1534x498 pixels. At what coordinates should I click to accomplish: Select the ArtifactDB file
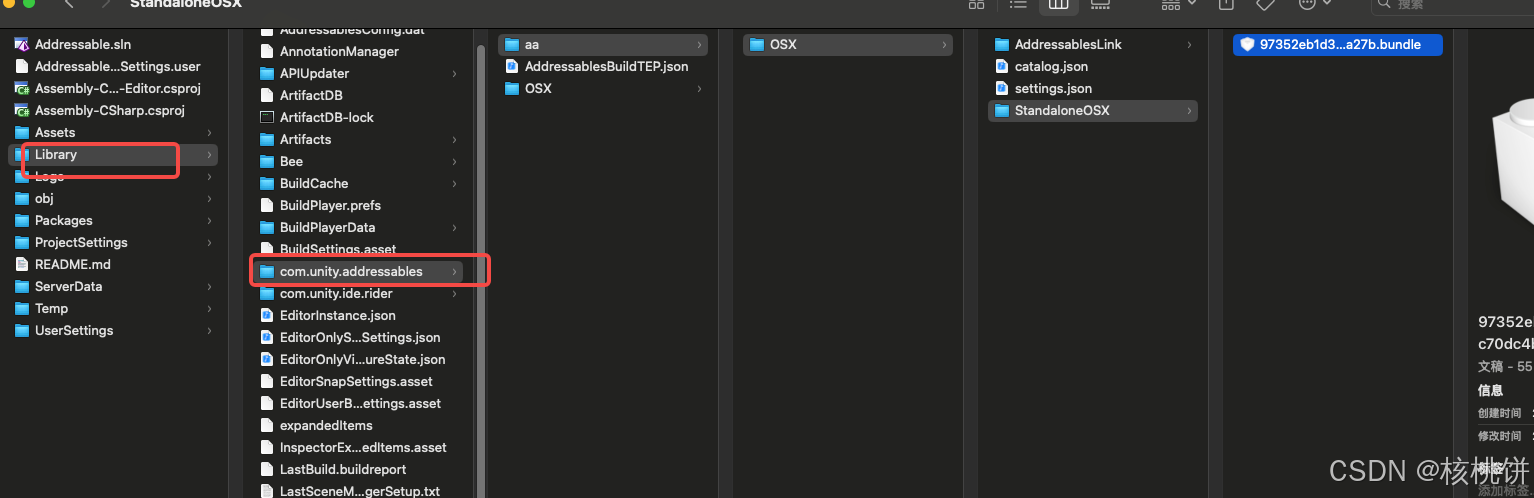(x=358, y=95)
